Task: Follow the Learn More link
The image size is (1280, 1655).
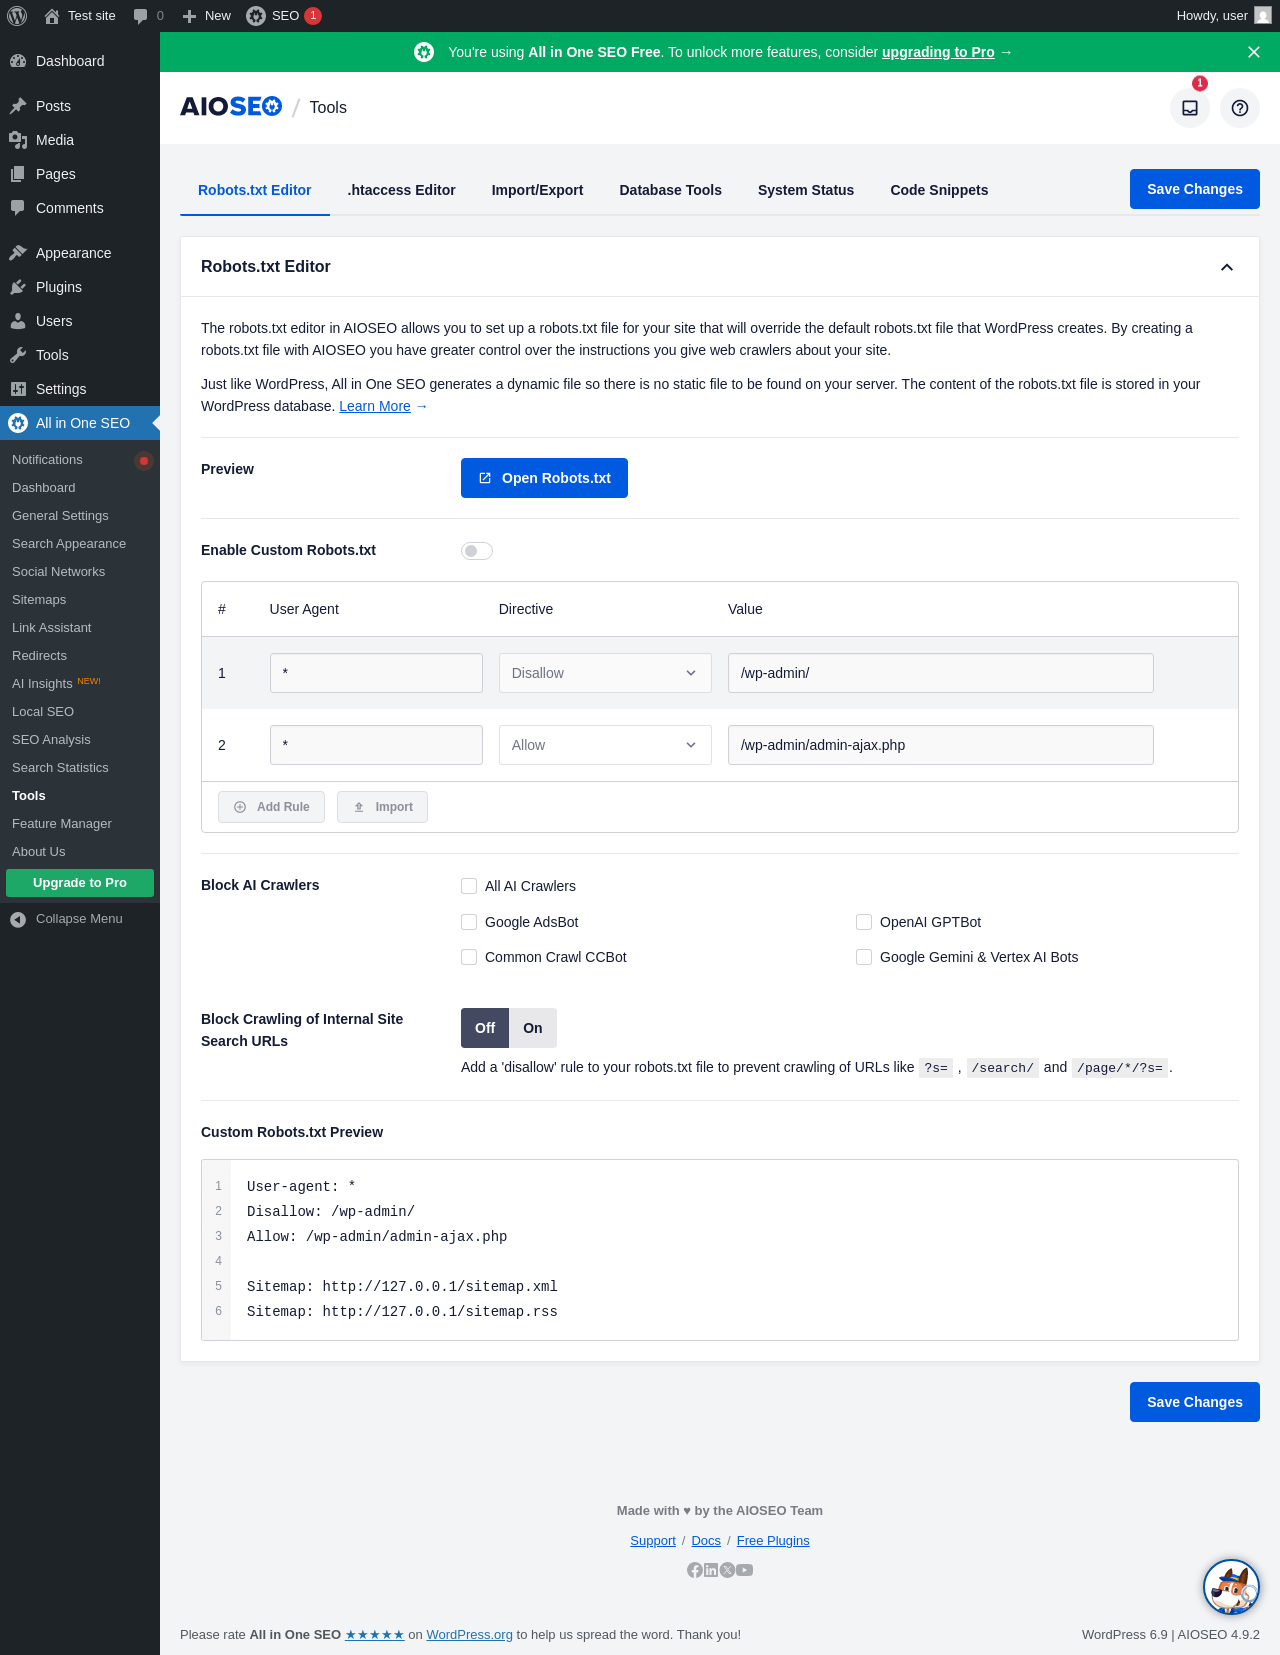Action: point(375,406)
